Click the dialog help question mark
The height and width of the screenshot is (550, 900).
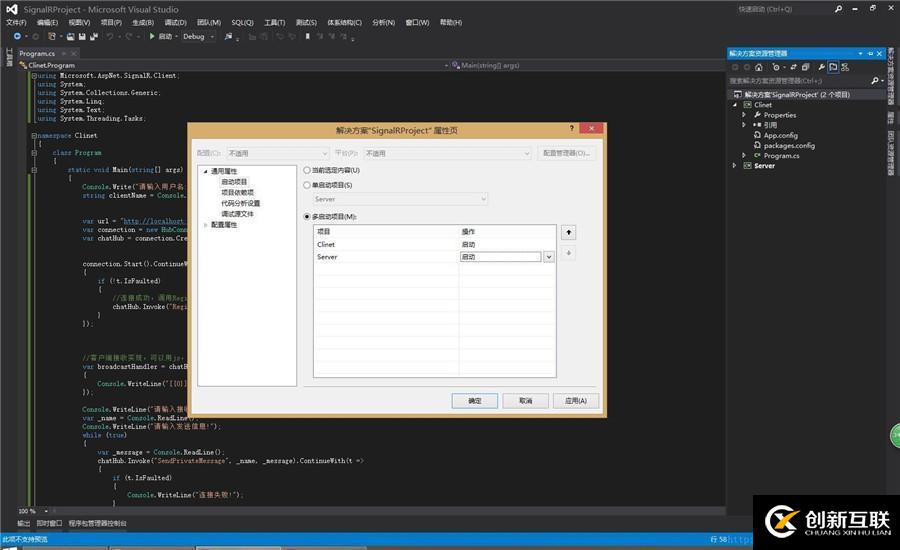[x=572, y=128]
